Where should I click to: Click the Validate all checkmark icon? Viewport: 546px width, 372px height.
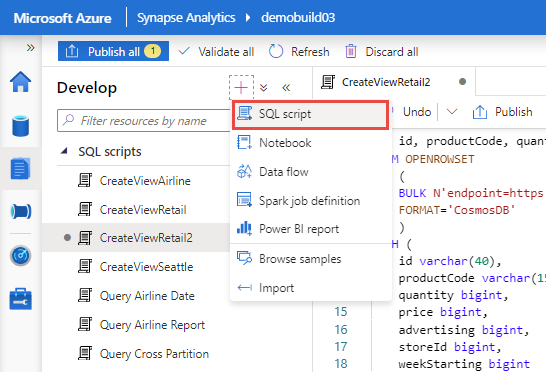coord(184,51)
